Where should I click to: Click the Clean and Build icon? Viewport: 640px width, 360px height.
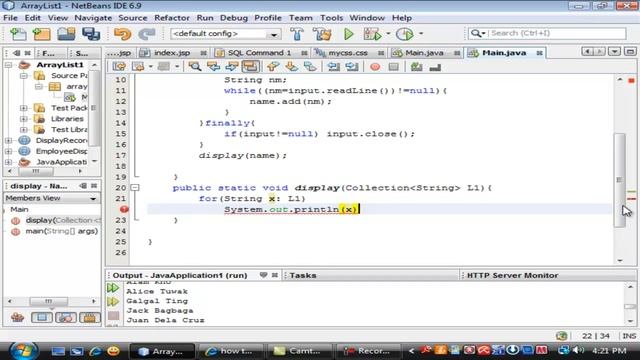click(x=322, y=34)
